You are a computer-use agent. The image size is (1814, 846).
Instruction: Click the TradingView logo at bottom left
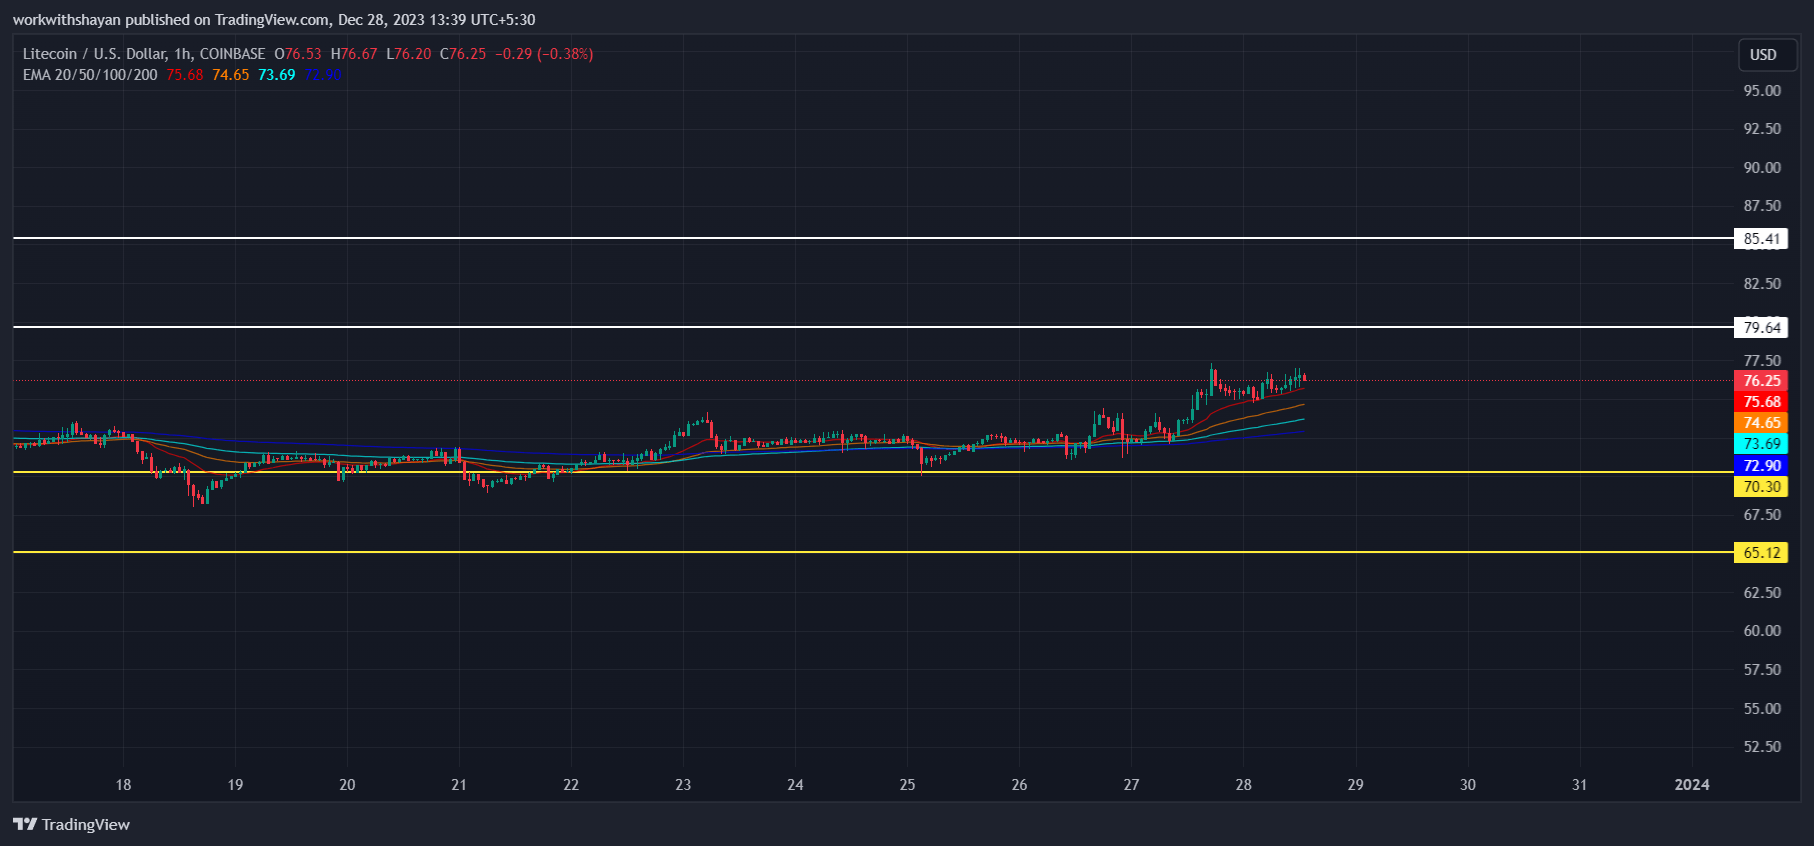pyautogui.click(x=72, y=824)
